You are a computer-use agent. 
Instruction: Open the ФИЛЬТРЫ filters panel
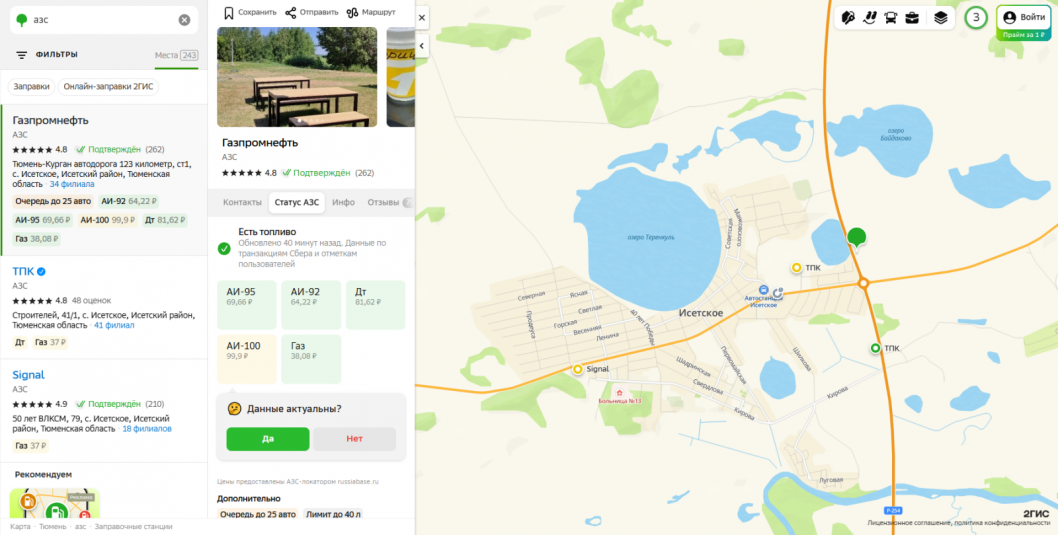[47, 55]
